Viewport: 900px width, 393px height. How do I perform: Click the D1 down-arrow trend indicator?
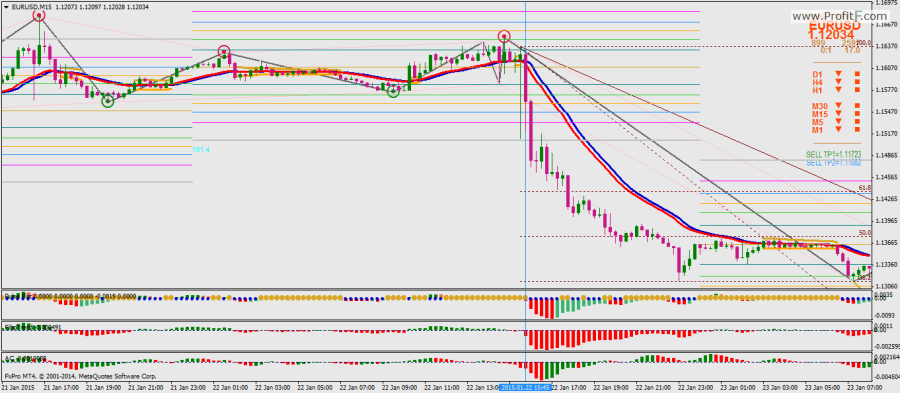[x=839, y=74]
